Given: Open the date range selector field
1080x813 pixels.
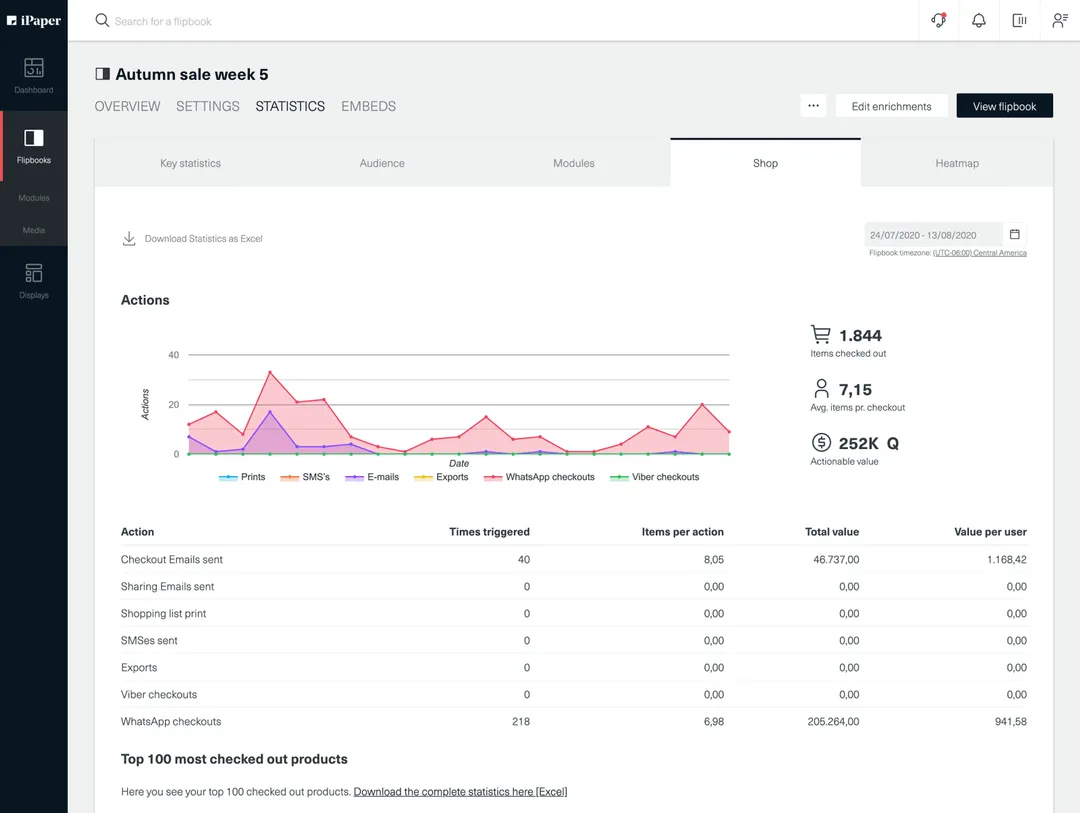Looking at the screenshot, I should coord(932,234).
